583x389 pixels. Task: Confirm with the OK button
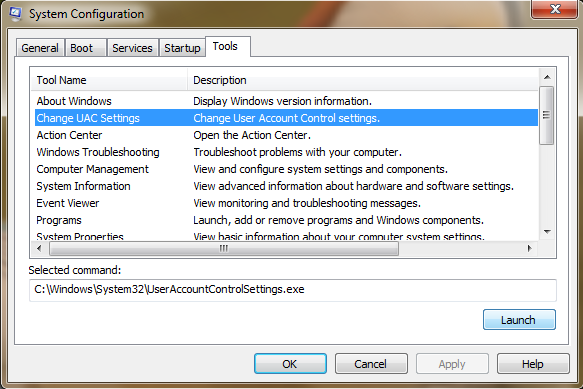pyautogui.click(x=290, y=364)
